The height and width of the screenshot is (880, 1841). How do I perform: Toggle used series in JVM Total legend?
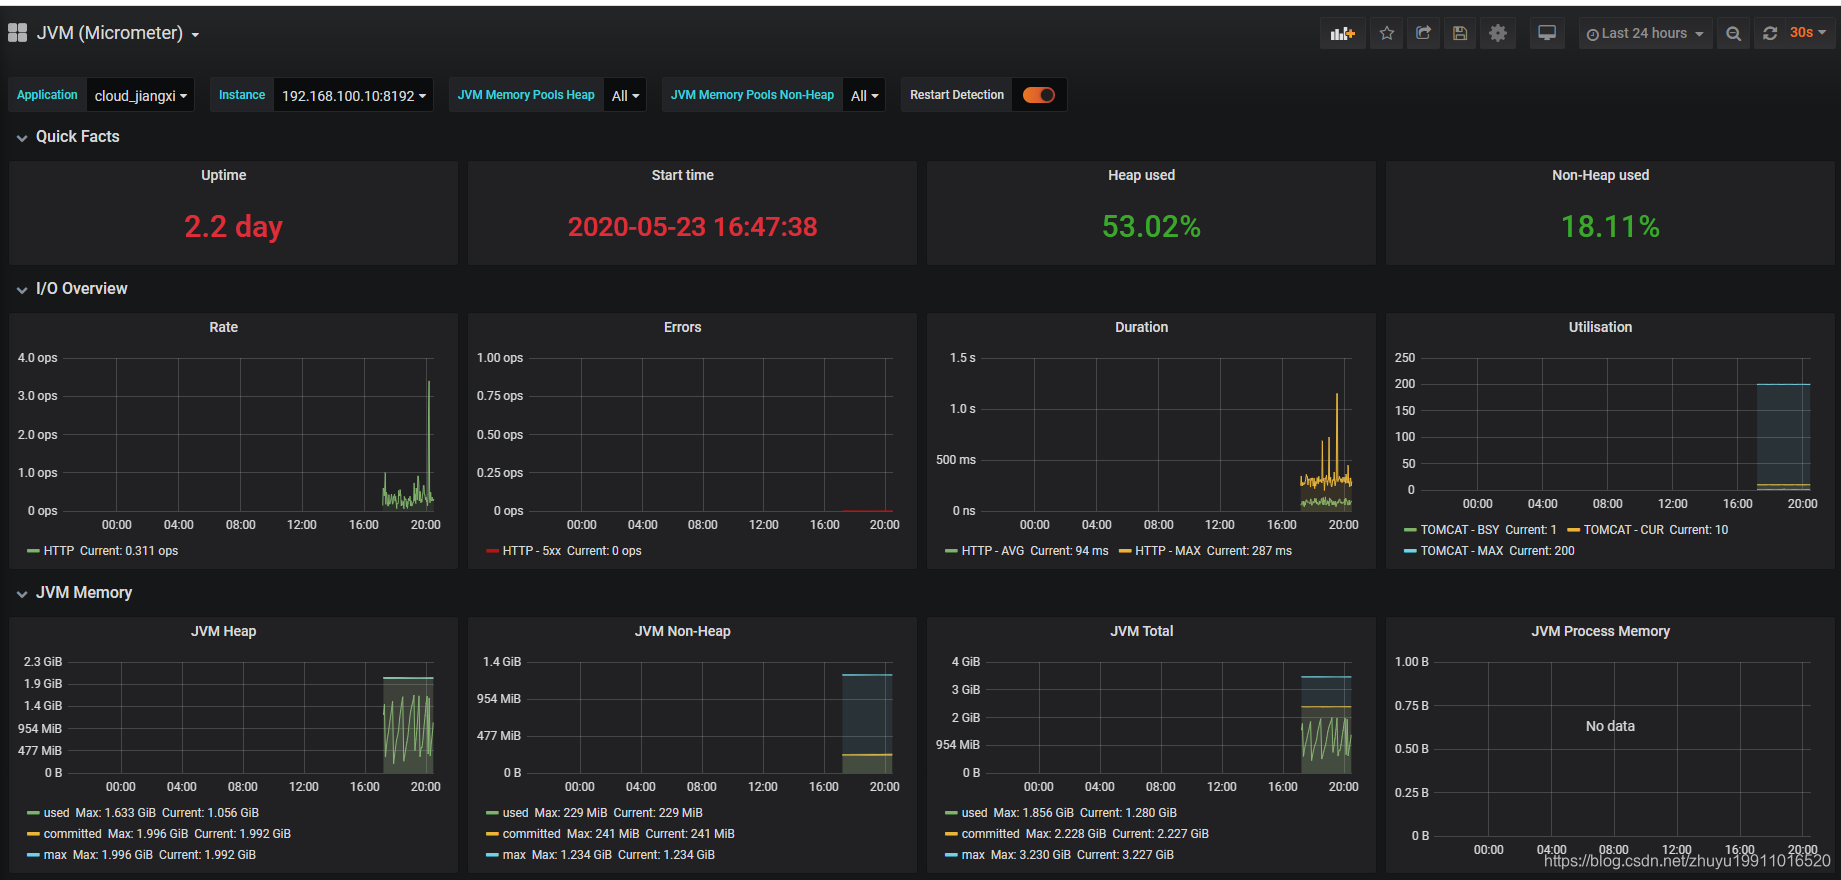(975, 813)
